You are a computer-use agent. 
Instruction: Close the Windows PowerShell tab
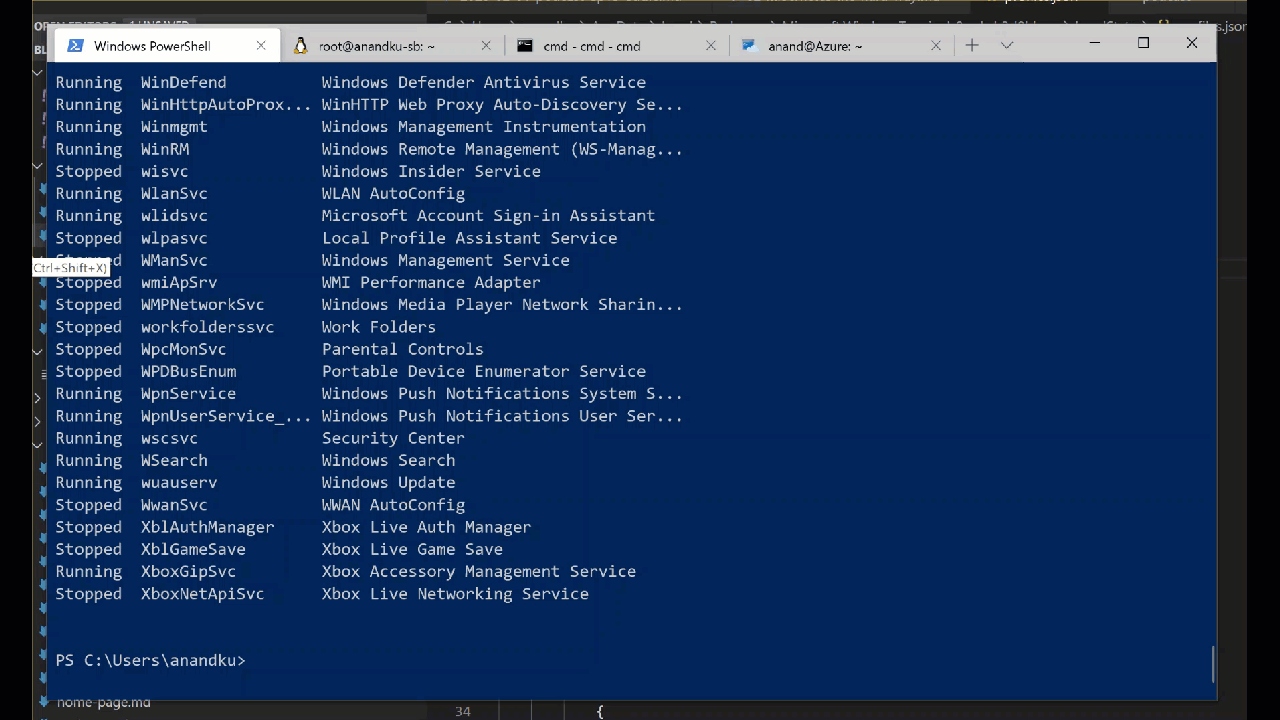pos(261,46)
